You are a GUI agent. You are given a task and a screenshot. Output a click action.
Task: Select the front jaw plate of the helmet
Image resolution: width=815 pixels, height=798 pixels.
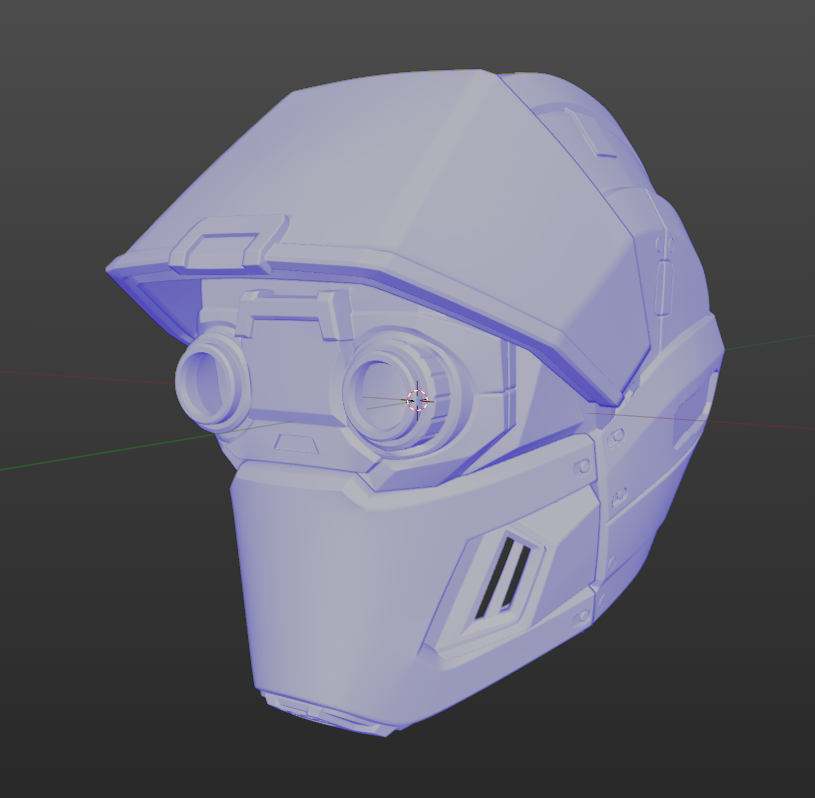coord(333,587)
